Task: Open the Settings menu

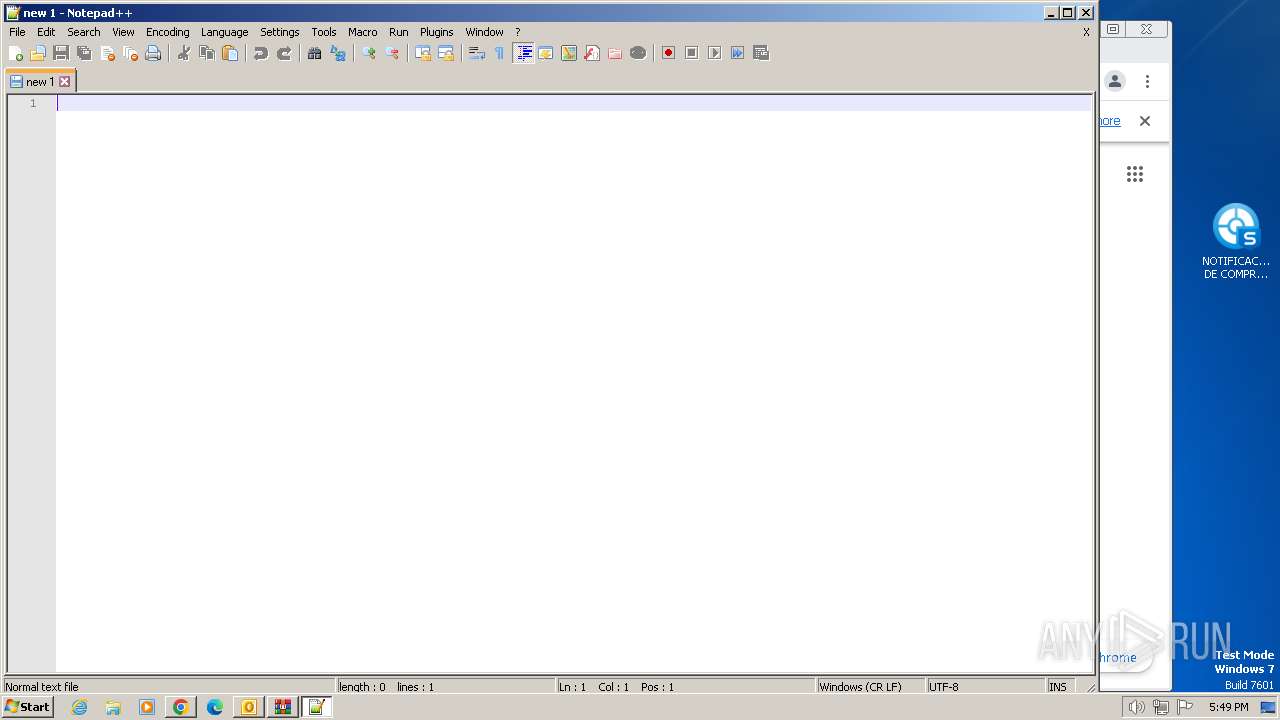Action: click(280, 32)
